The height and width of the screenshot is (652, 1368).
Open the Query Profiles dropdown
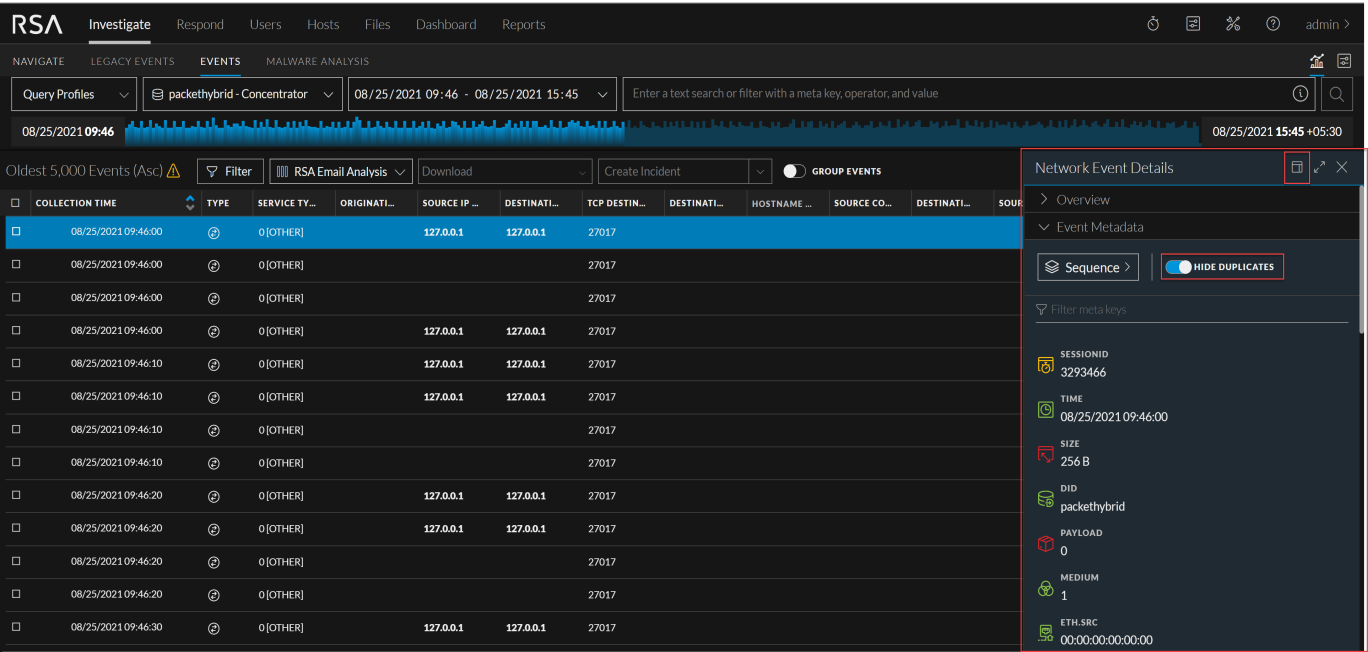(74, 94)
